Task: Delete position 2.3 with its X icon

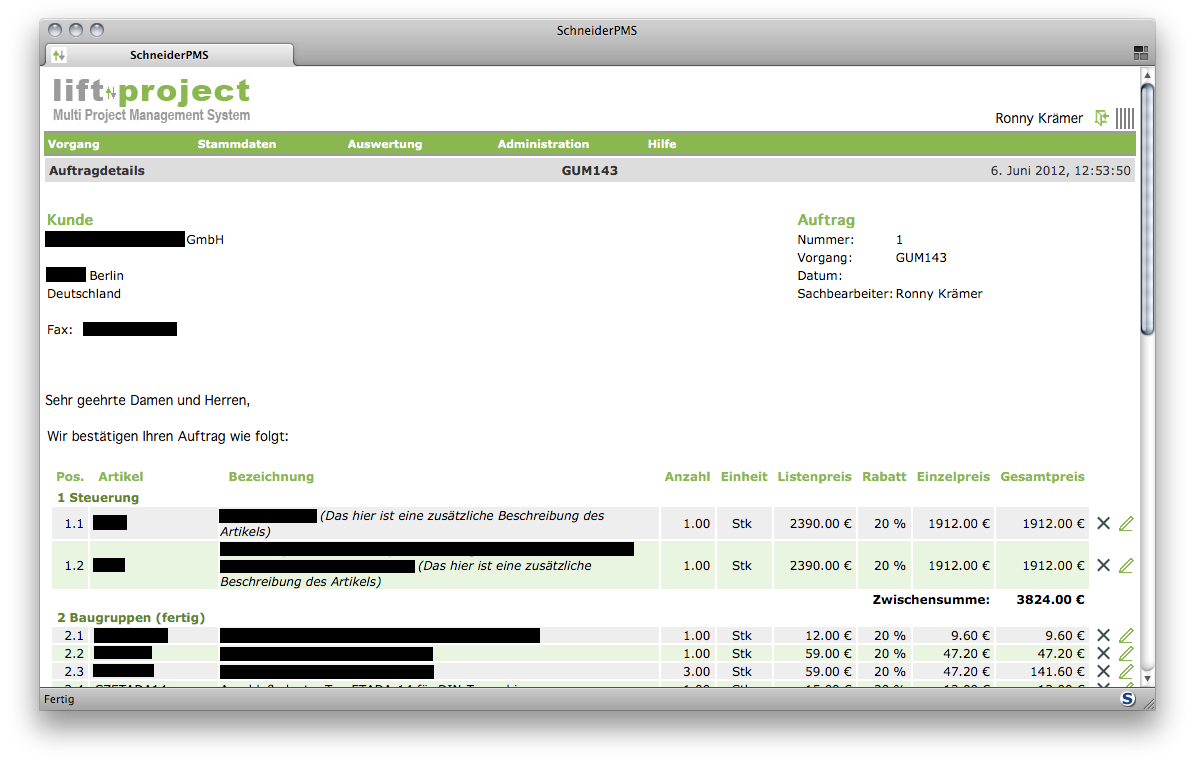Action: pos(1104,671)
